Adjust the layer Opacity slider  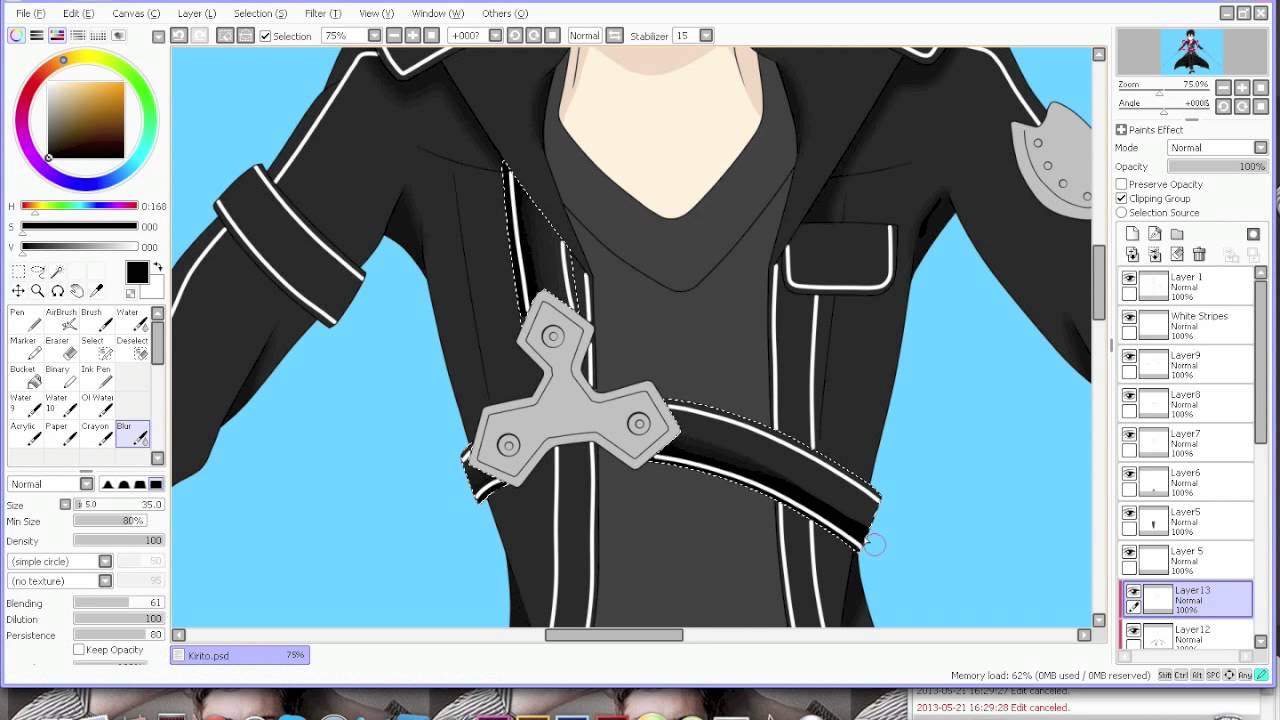(x=1217, y=167)
